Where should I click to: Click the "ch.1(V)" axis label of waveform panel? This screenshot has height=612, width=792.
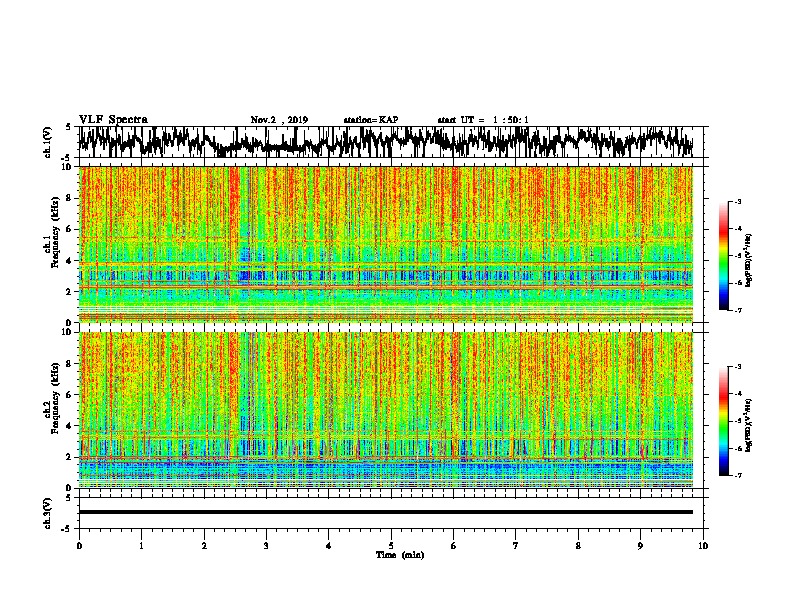point(48,142)
